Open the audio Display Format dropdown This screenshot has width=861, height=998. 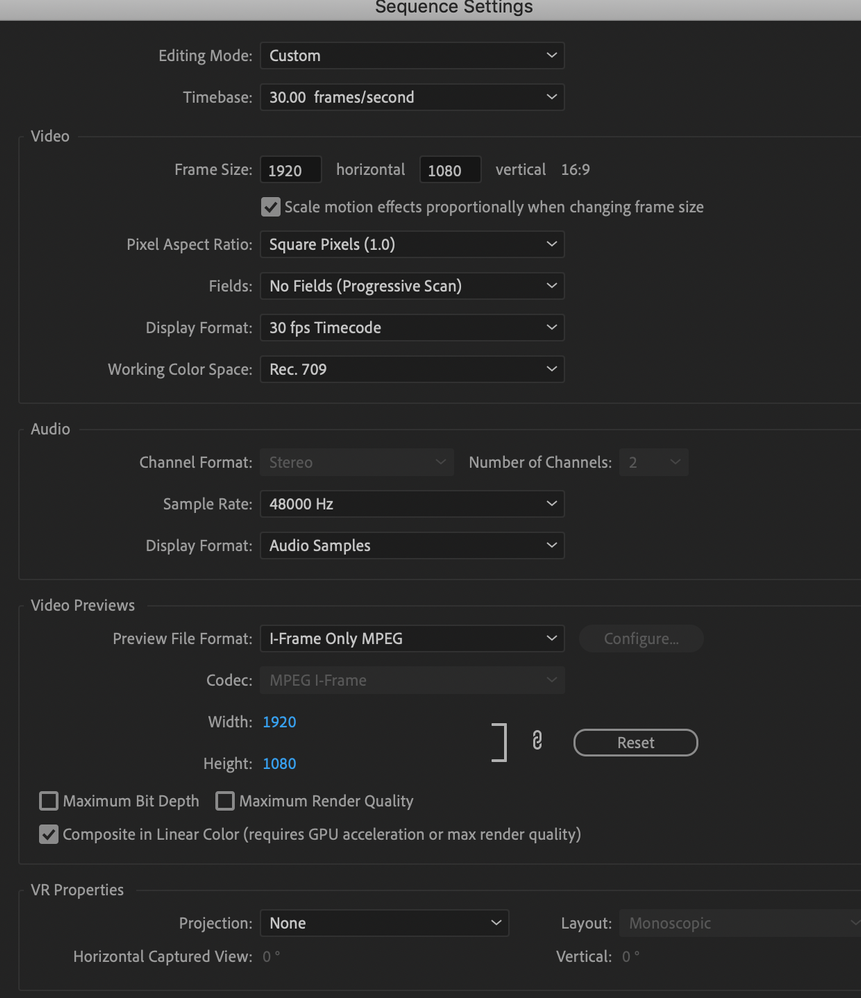coord(412,545)
